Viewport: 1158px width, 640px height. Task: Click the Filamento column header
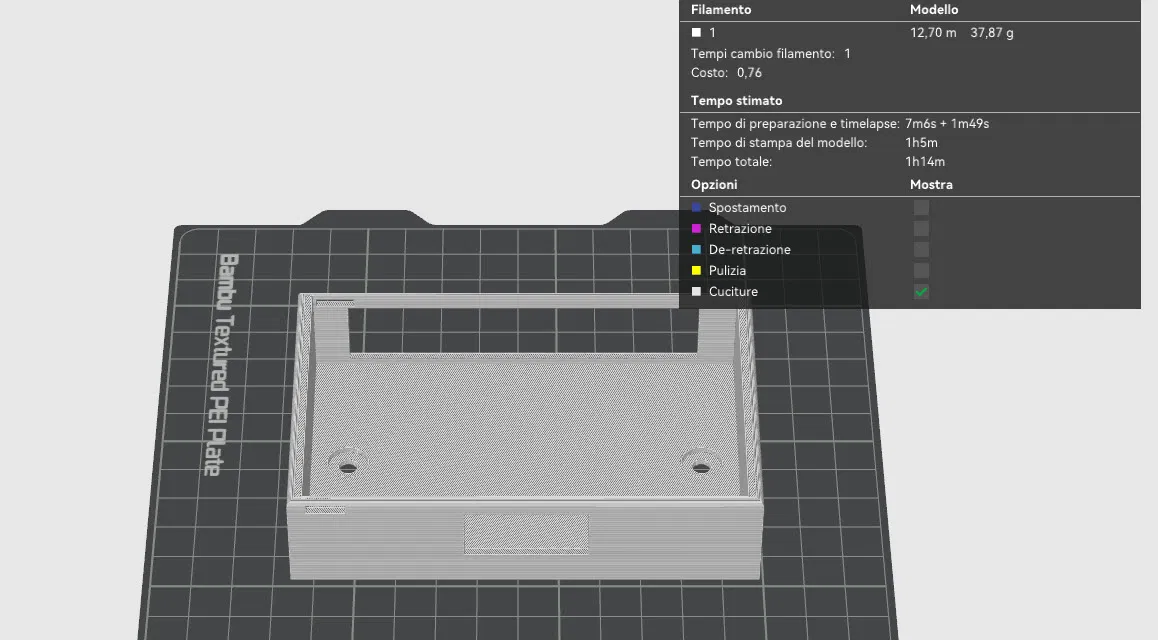coord(721,10)
